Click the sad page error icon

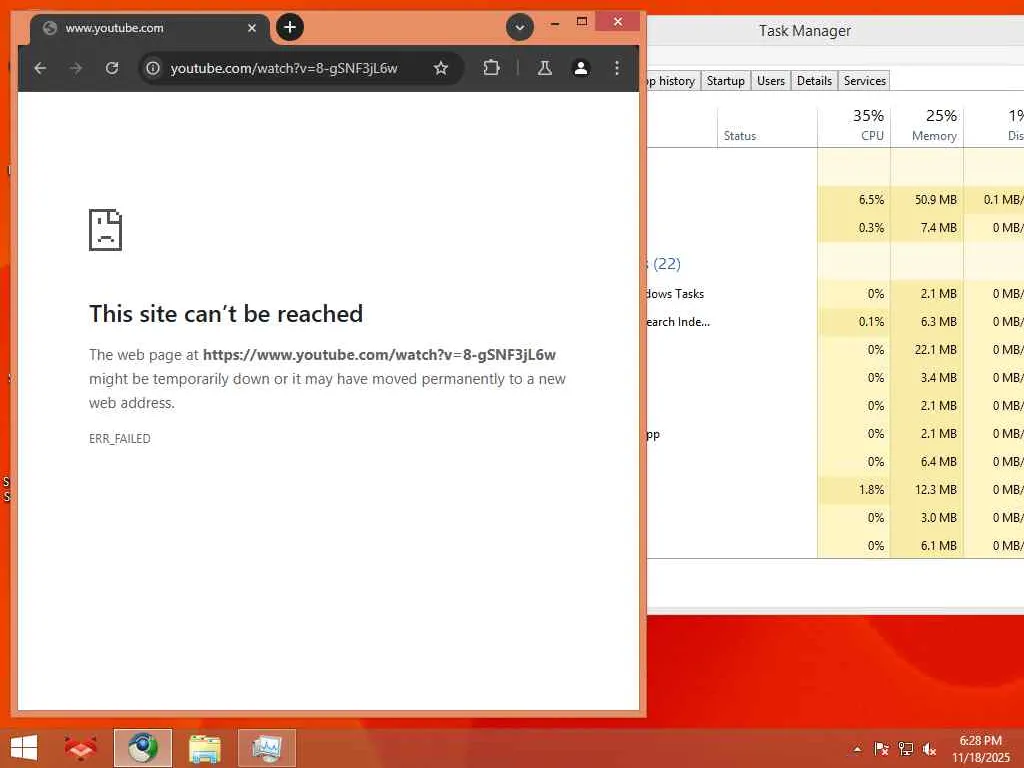[105, 230]
